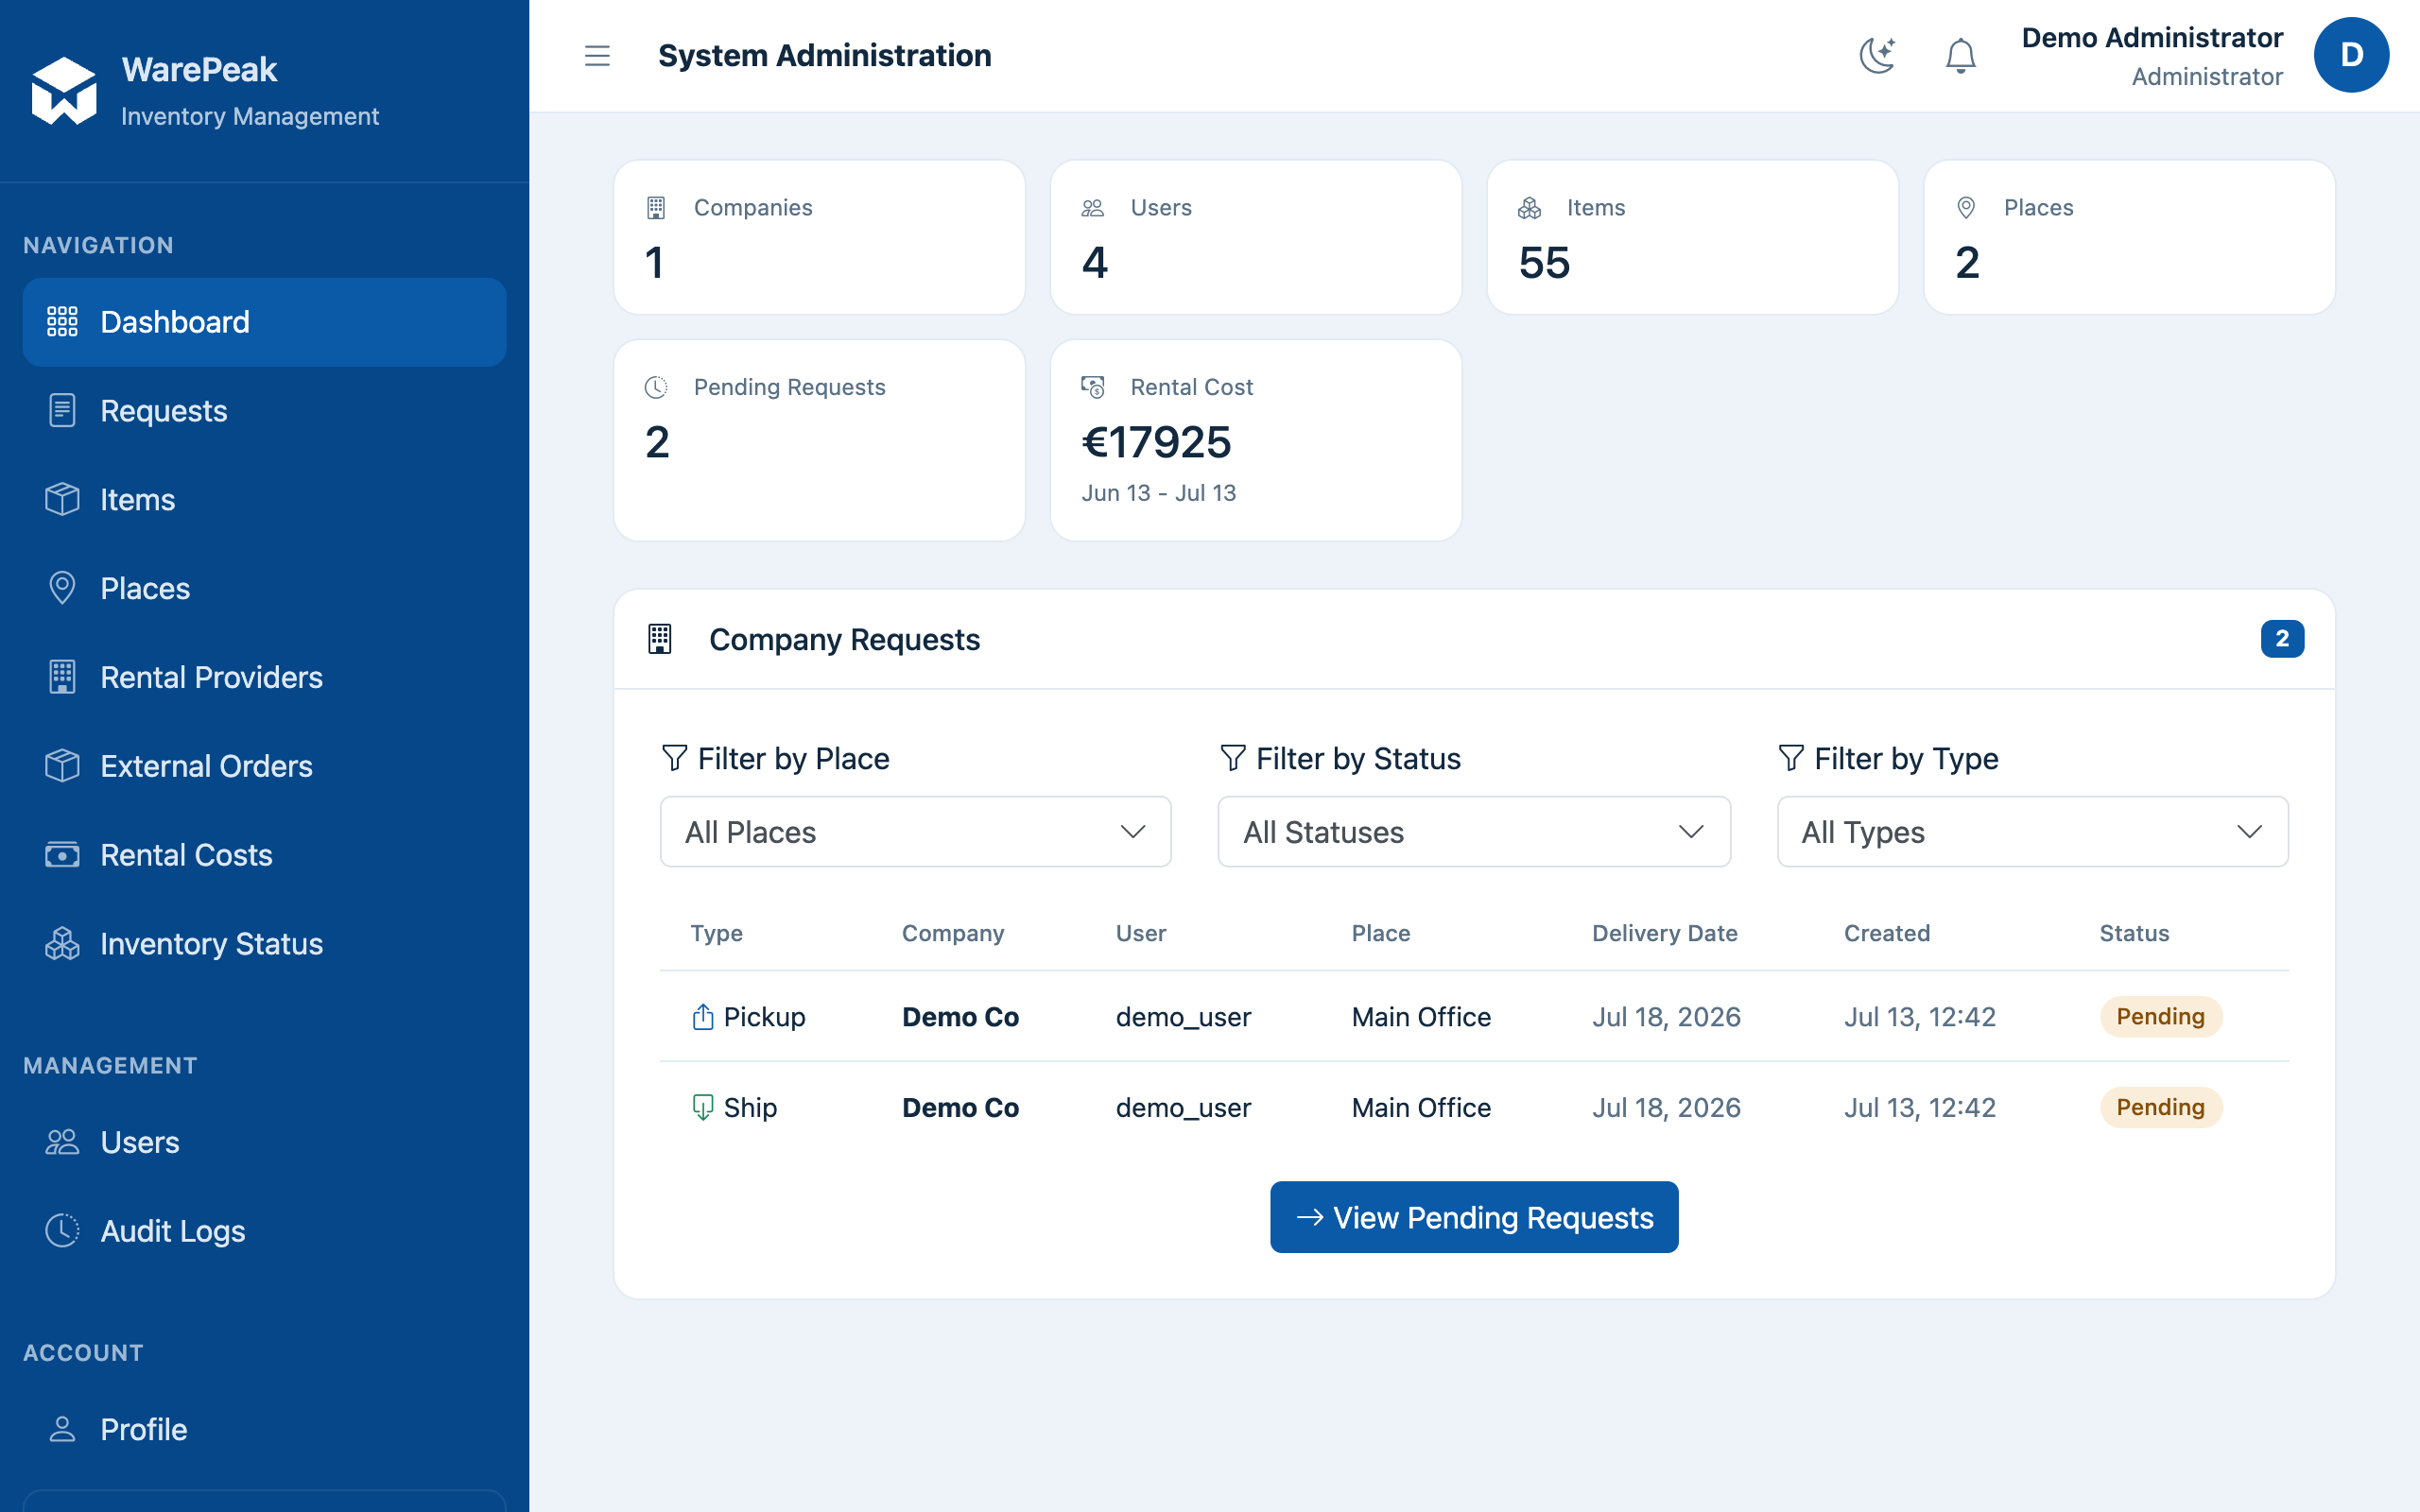Click Main Office in Ship row
The height and width of the screenshot is (1512, 2420).
coord(1421,1108)
